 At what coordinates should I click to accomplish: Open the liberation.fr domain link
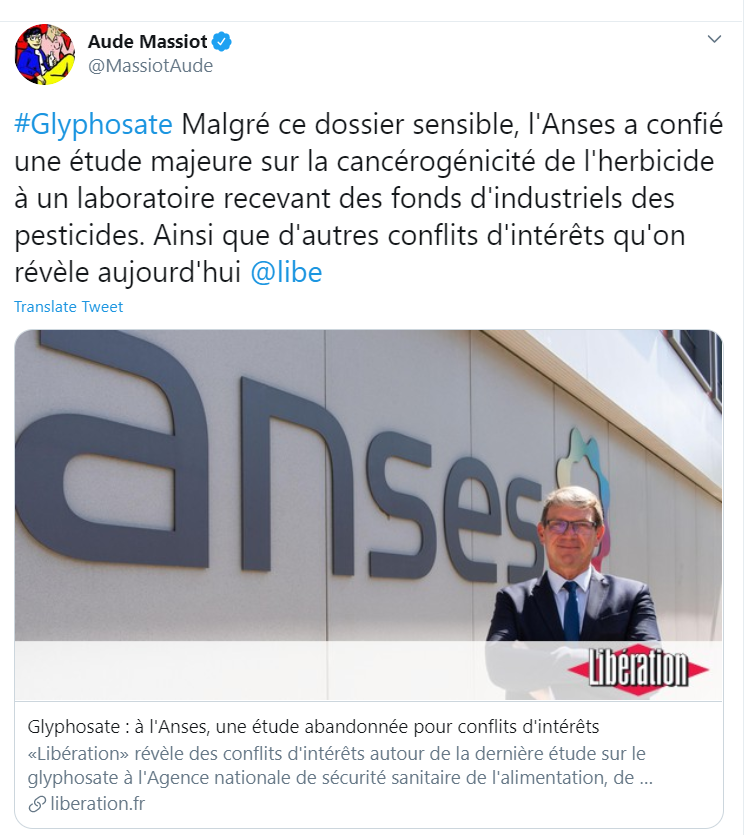coord(97,804)
